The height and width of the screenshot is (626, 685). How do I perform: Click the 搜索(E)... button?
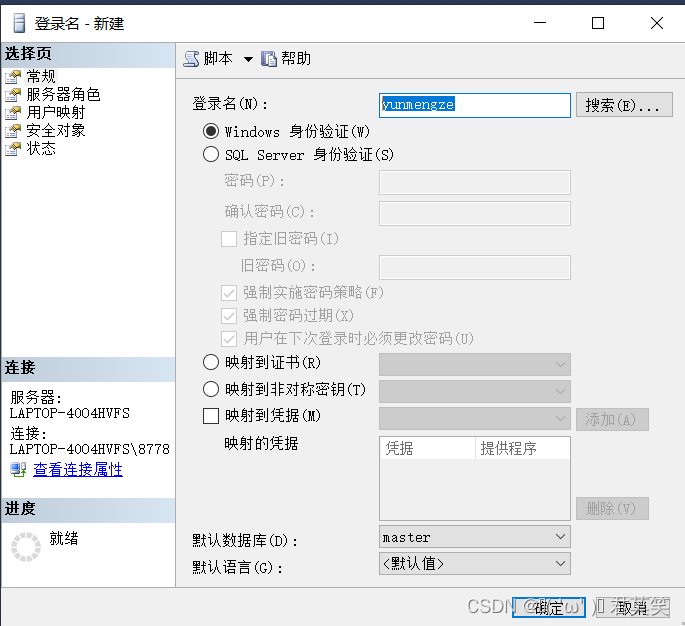[624, 105]
